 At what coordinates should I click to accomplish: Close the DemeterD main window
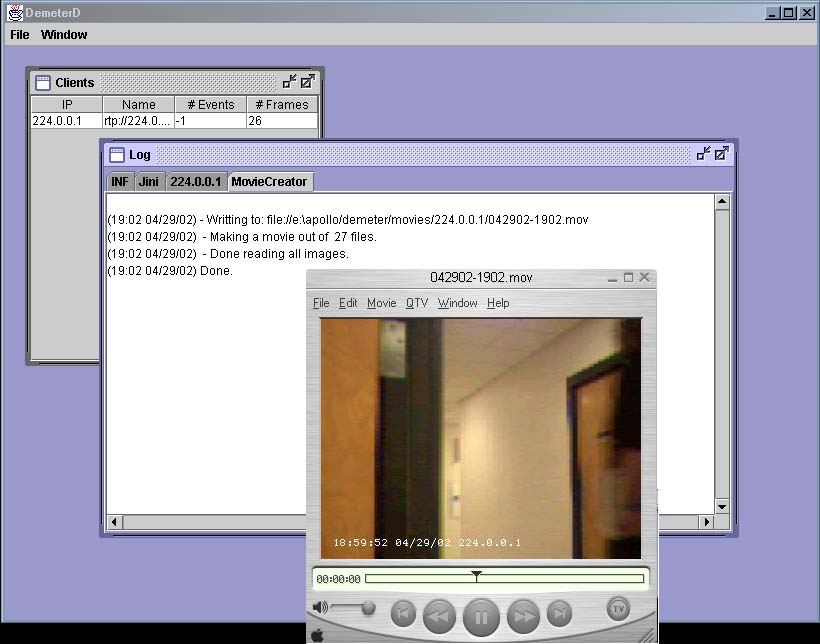pos(807,13)
